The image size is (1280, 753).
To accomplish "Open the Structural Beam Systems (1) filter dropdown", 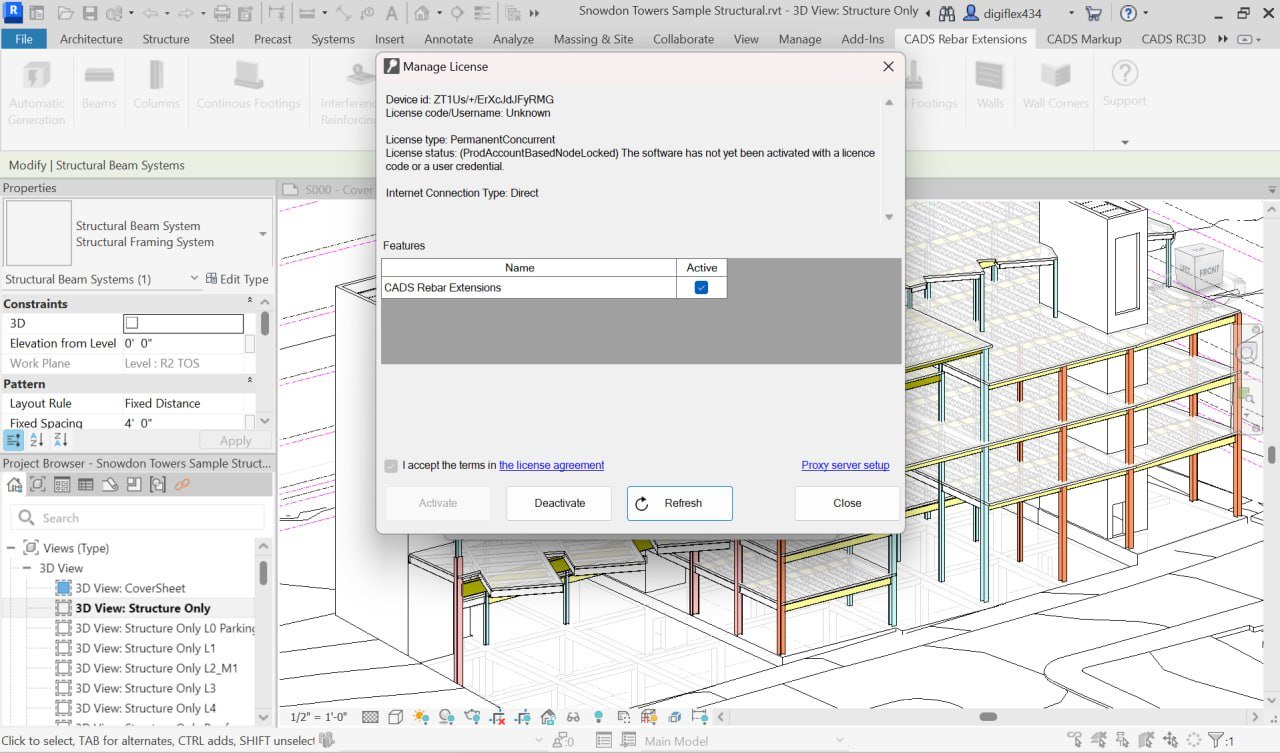I will point(194,279).
